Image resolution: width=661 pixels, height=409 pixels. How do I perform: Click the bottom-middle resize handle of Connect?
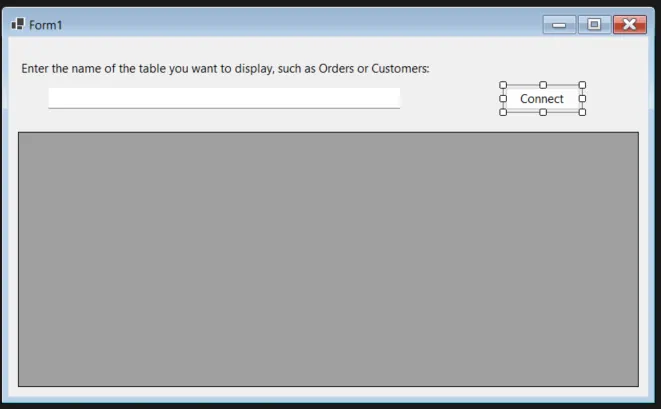pyautogui.click(x=543, y=112)
